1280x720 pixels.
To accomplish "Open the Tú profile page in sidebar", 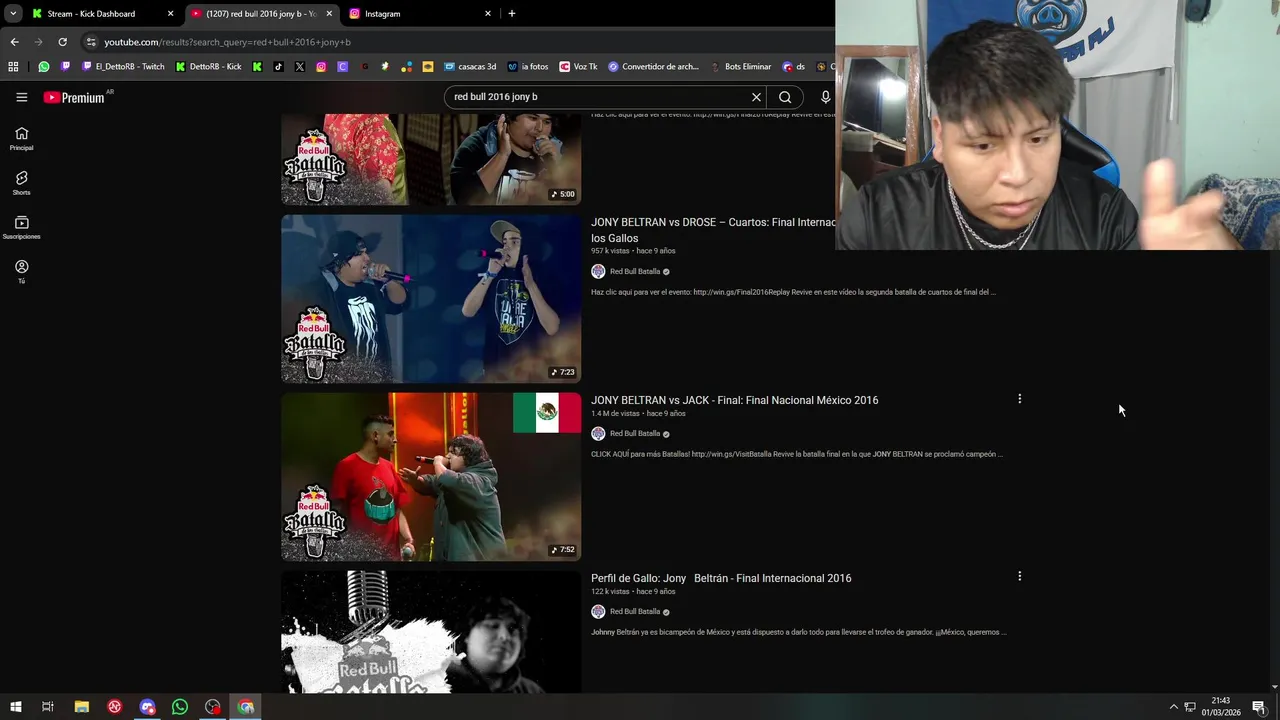I will click(21, 272).
